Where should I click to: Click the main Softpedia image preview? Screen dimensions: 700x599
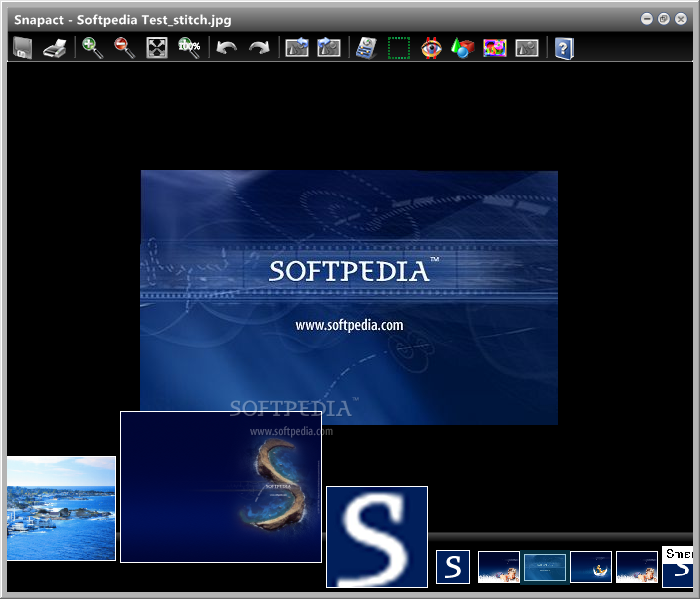[x=349, y=297]
